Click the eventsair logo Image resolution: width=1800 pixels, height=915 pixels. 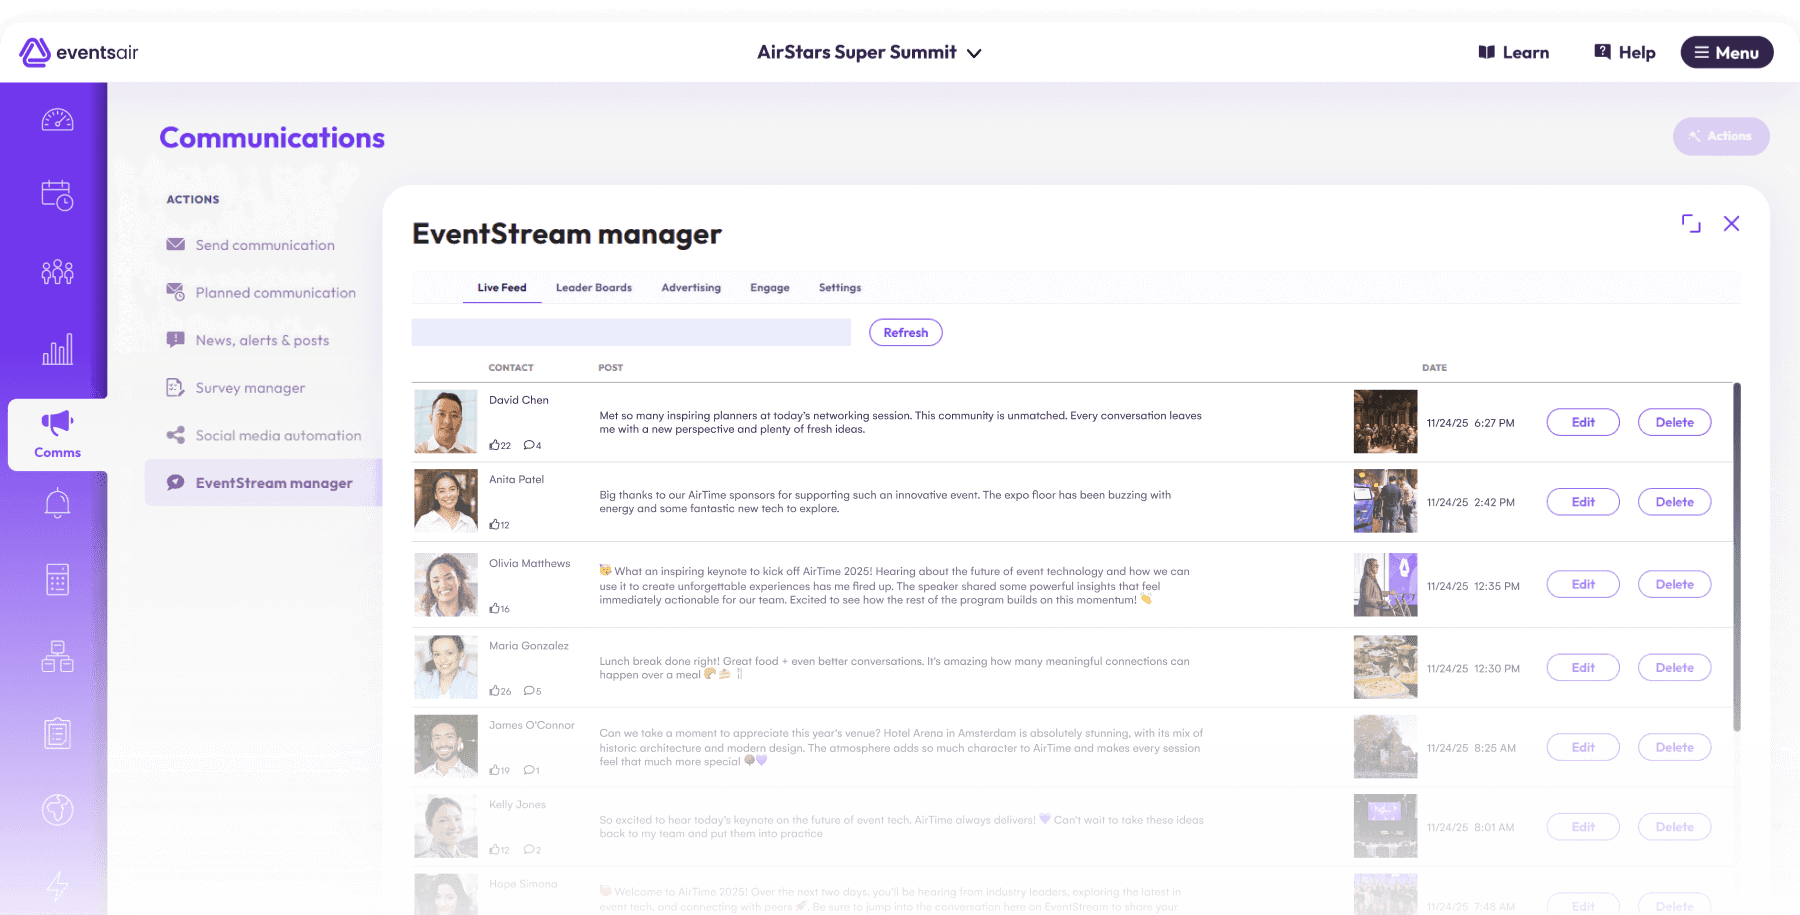tap(77, 52)
